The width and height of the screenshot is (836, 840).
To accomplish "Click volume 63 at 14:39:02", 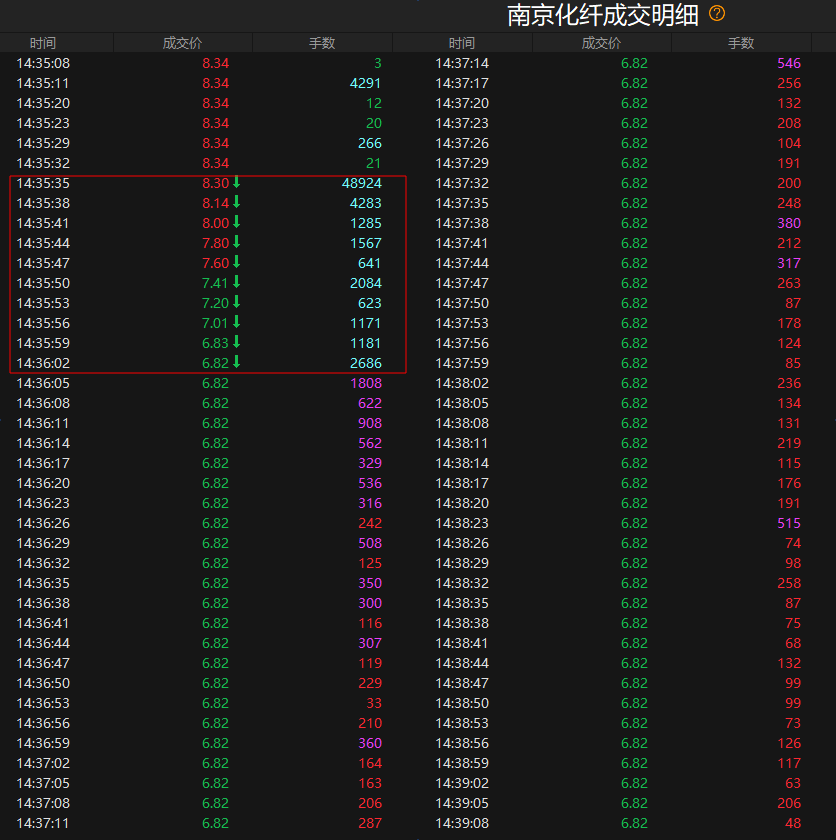I will pyautogui.click(x=793, y=783).
